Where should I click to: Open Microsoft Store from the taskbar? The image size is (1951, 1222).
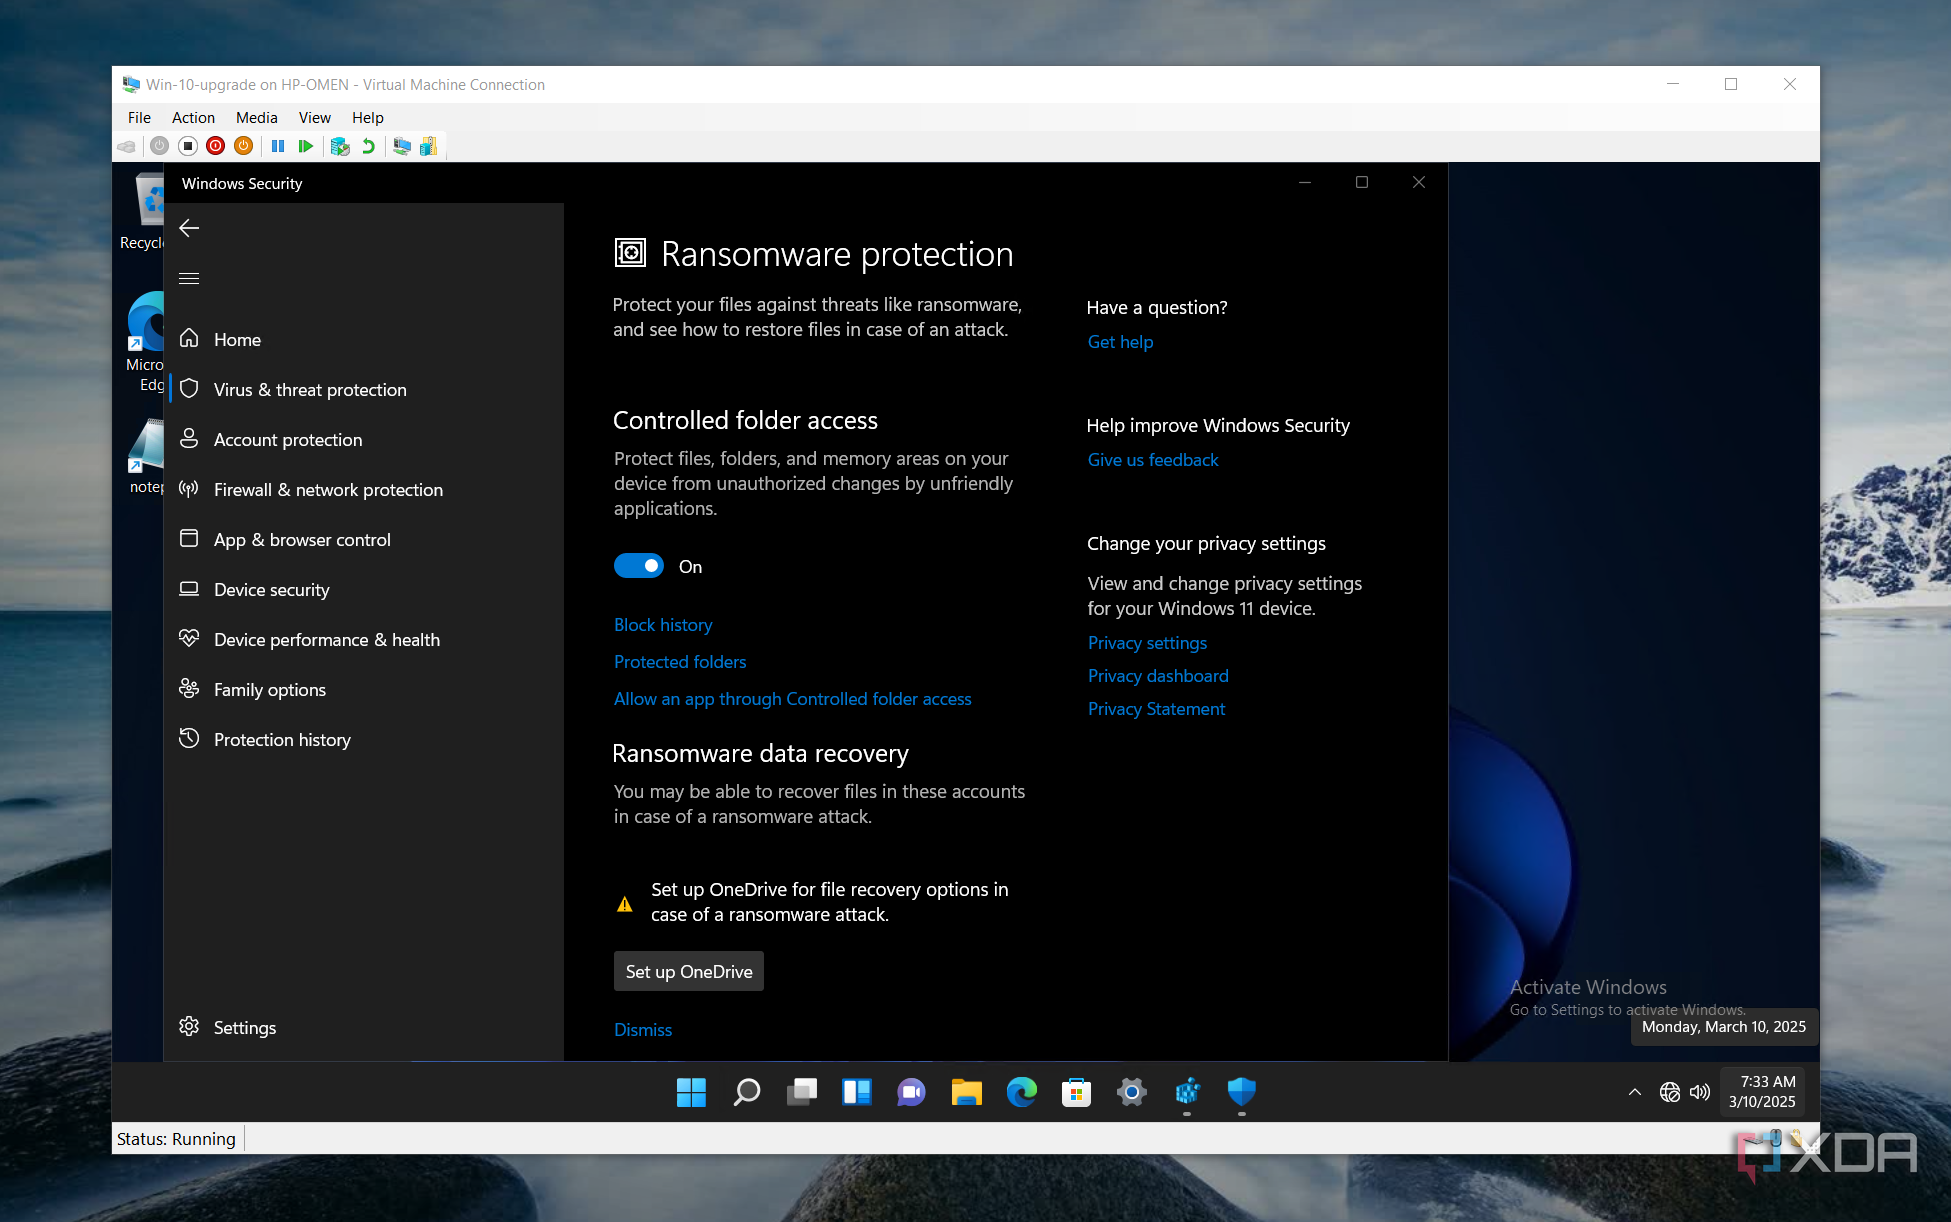pyautogui.click(x=1076, y=1092)
